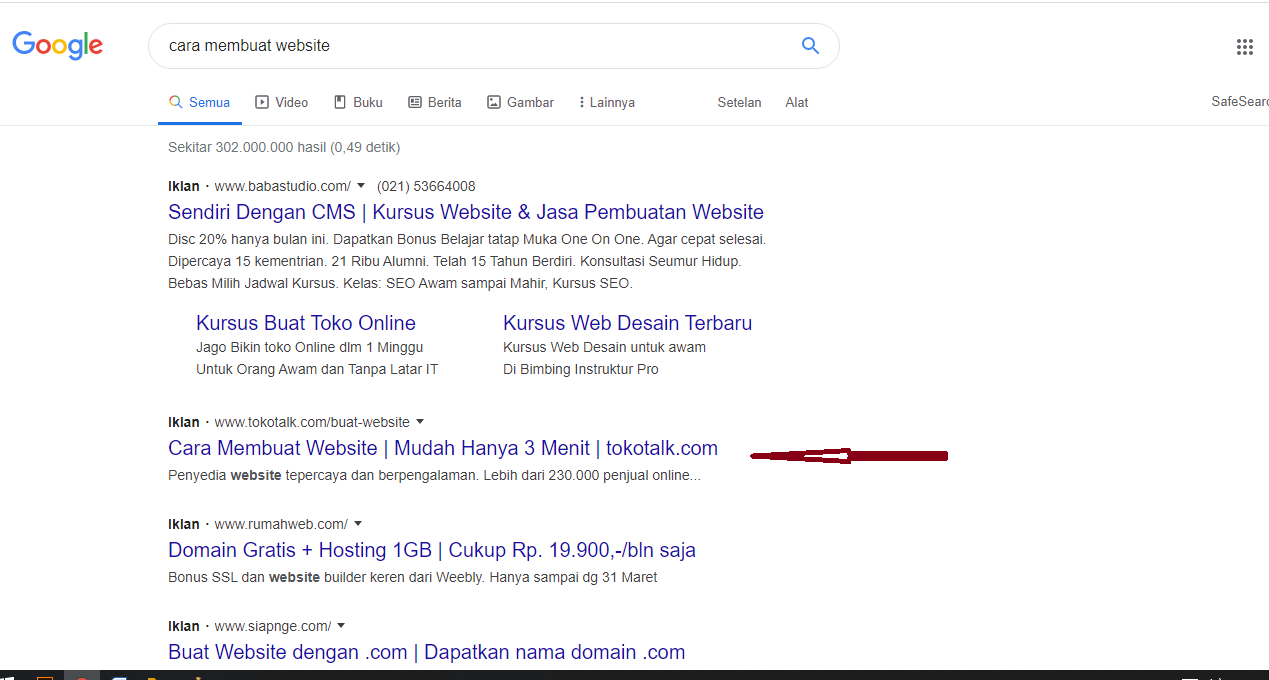Click 'Untuk Orang Awam dan Tanpa Latar IT' text
The width and height of the screenshot is (1269, 680).
(317, 369)
